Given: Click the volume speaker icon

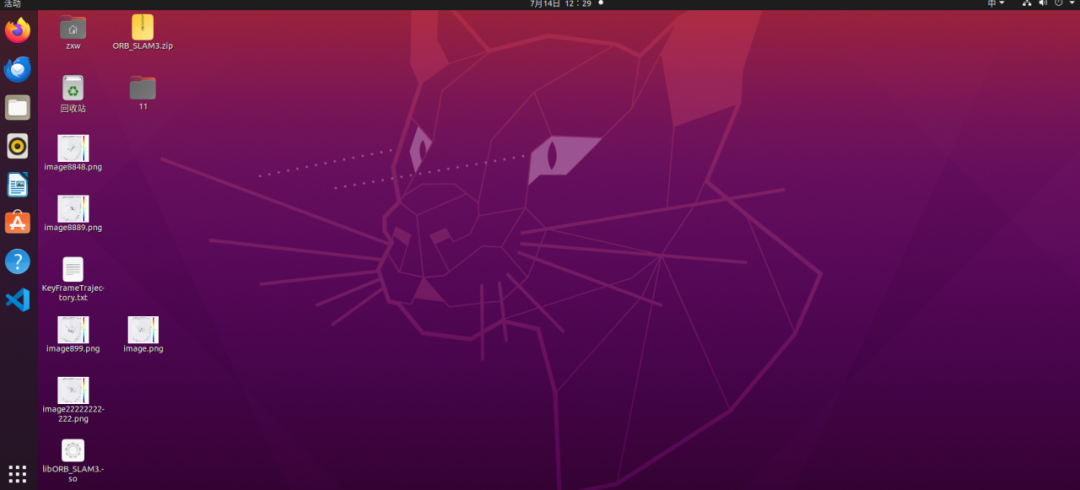Looking at the screenshot, I should pyautogui.click(x=1043, y=4).
